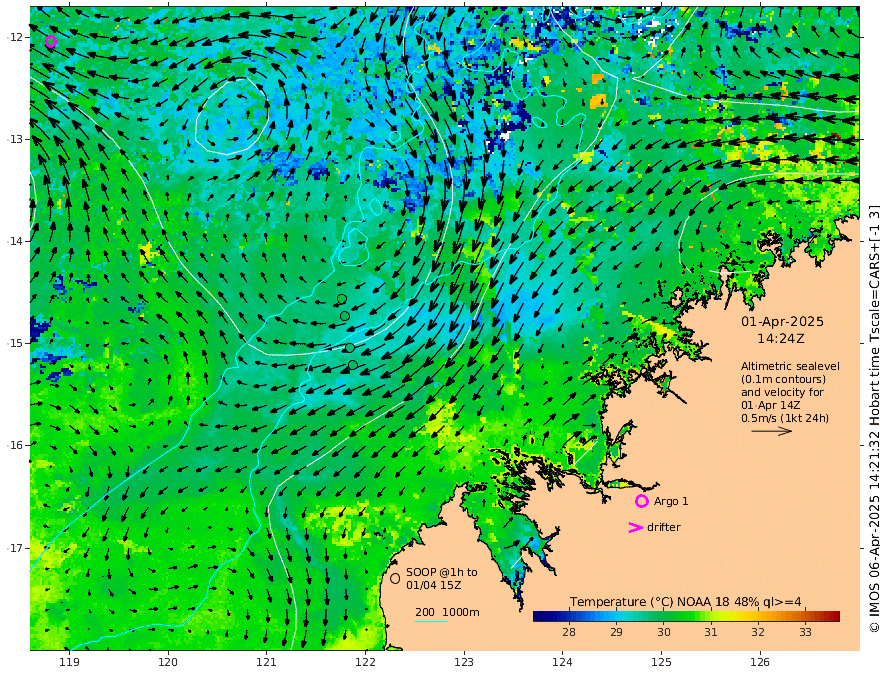Click the magenta circle icon beside 'Argo 1' legend

(x=641, y=501)
